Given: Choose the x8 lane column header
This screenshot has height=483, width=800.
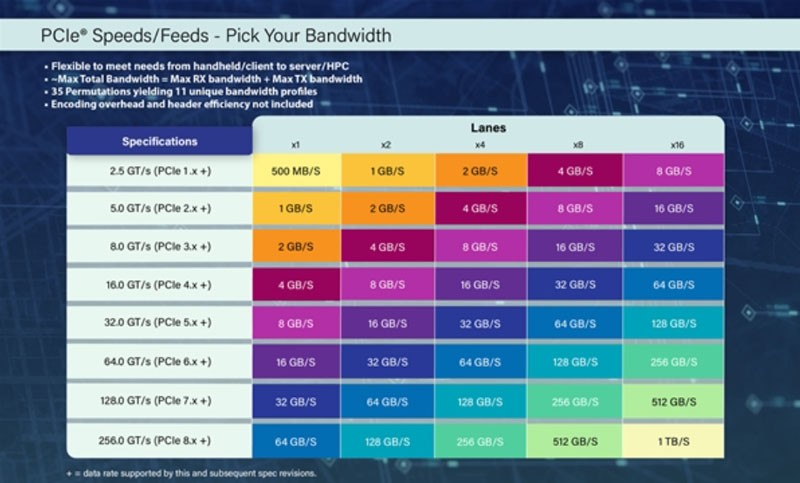Looking at the screenshot, I should click(x=575, y=144).
